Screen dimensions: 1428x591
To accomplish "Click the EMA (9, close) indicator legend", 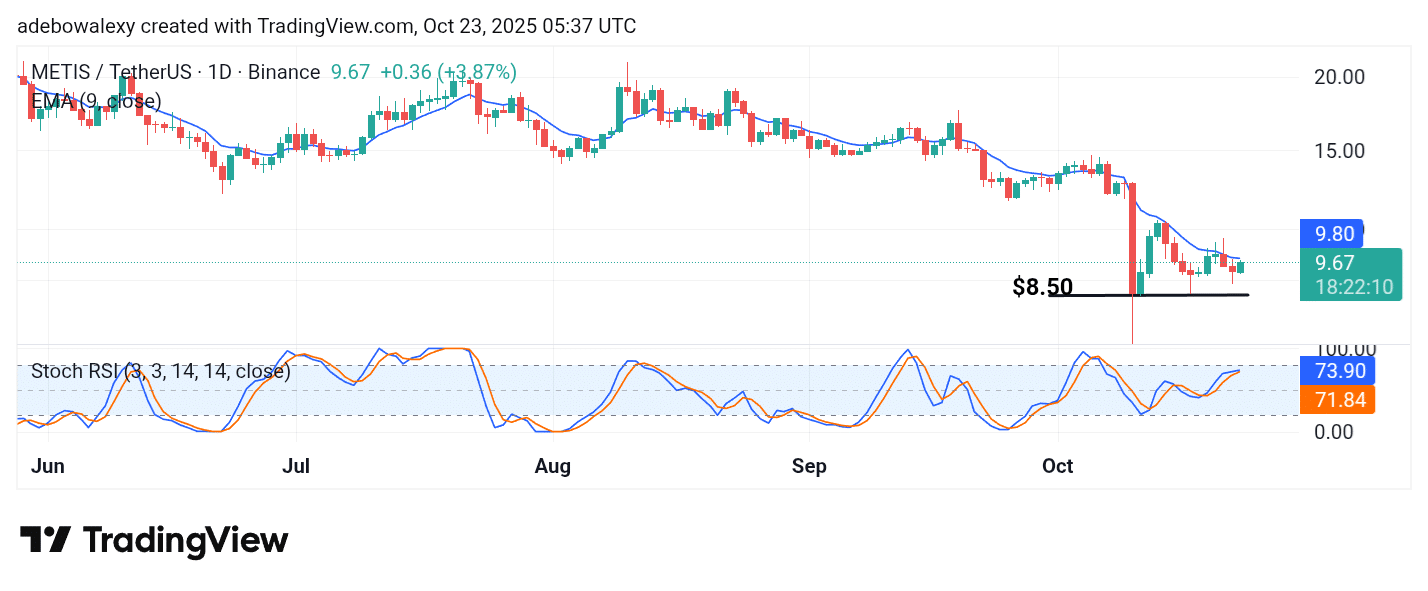I will 96,101.
